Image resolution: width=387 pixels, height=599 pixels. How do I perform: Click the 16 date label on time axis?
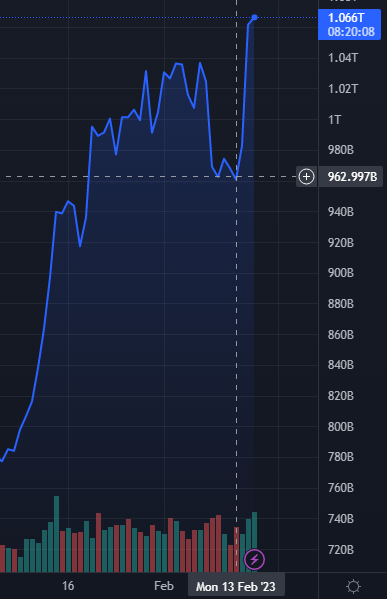click(68, 586)
